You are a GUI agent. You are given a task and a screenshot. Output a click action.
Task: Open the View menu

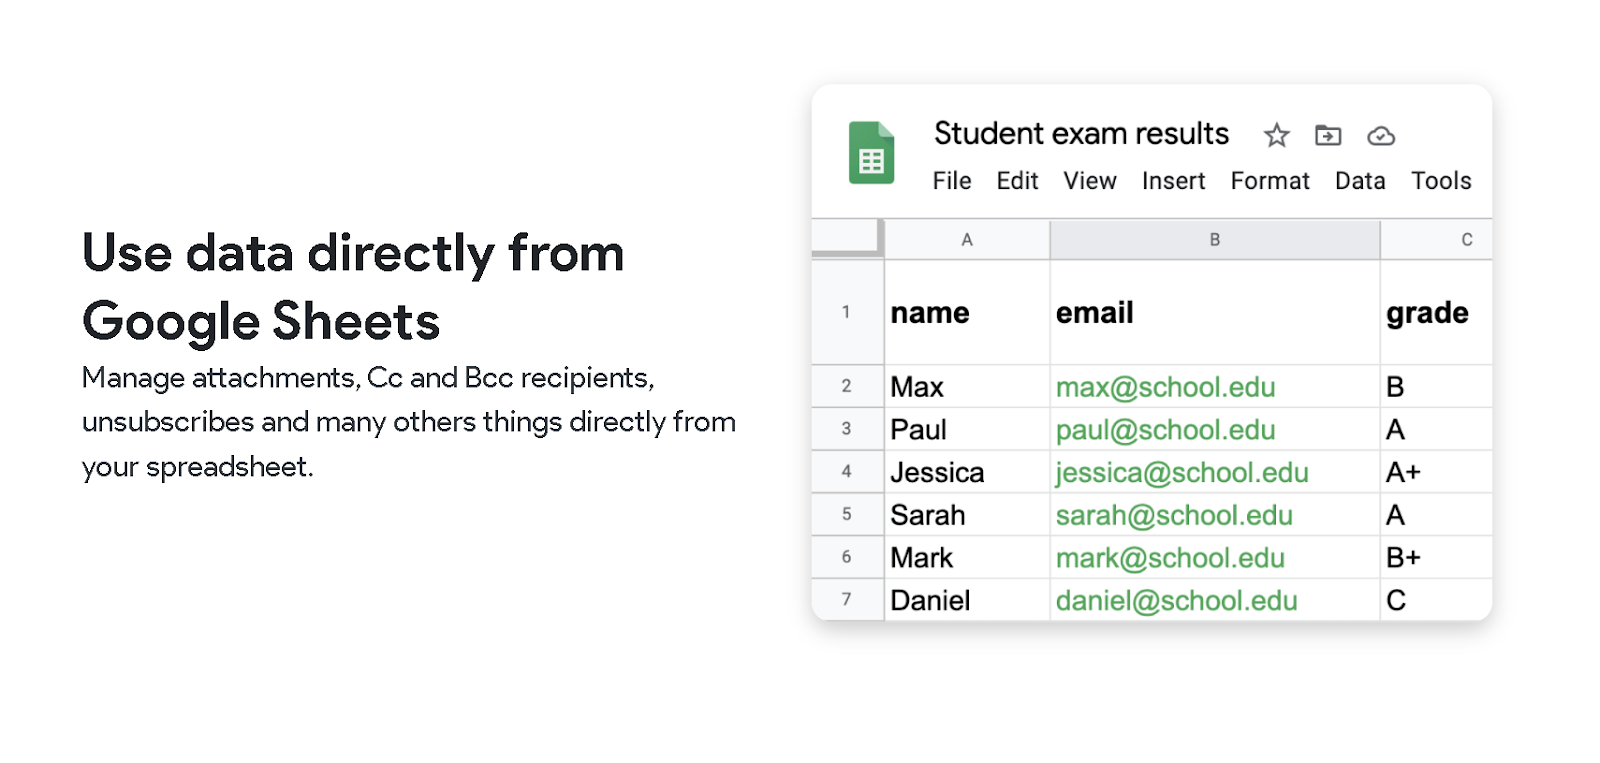coord(1089,181)
